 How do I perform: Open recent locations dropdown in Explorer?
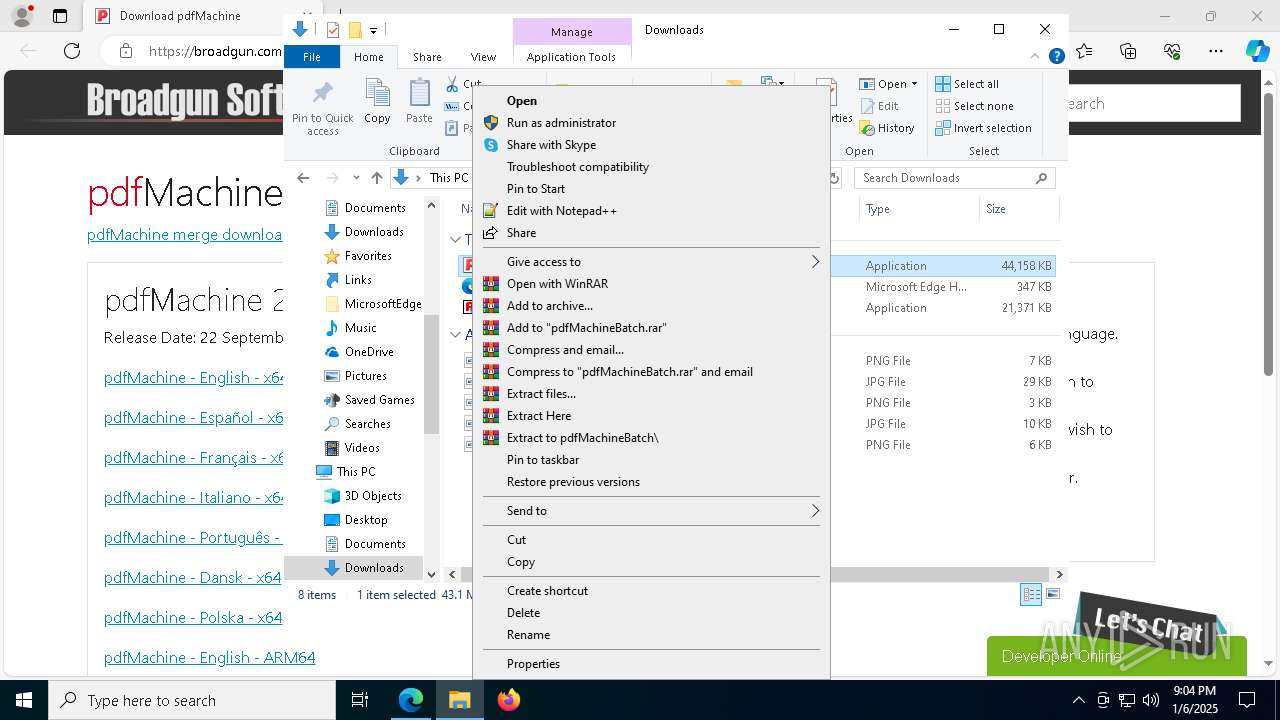[356, 178]
